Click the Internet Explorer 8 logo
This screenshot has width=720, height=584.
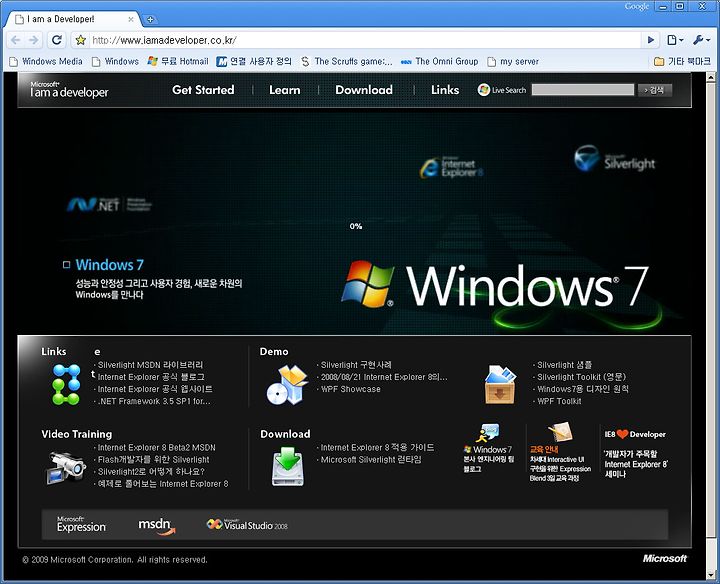coord(451,168)
